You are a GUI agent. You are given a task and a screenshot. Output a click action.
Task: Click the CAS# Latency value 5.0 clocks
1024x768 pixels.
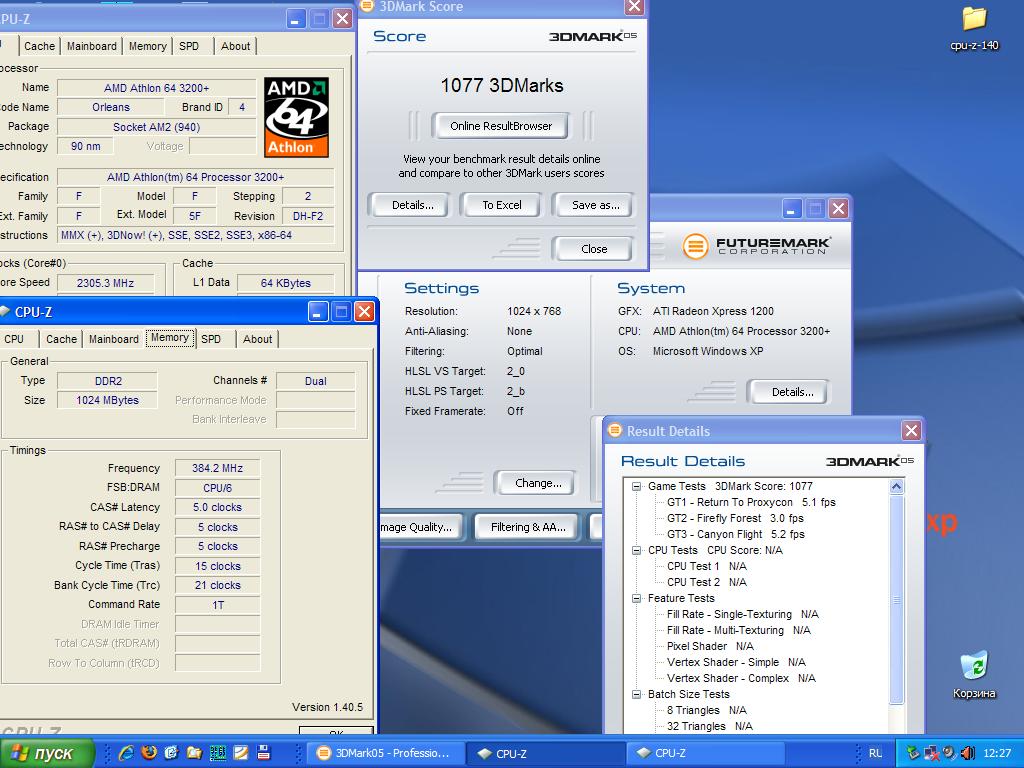(x=217, y=507)
